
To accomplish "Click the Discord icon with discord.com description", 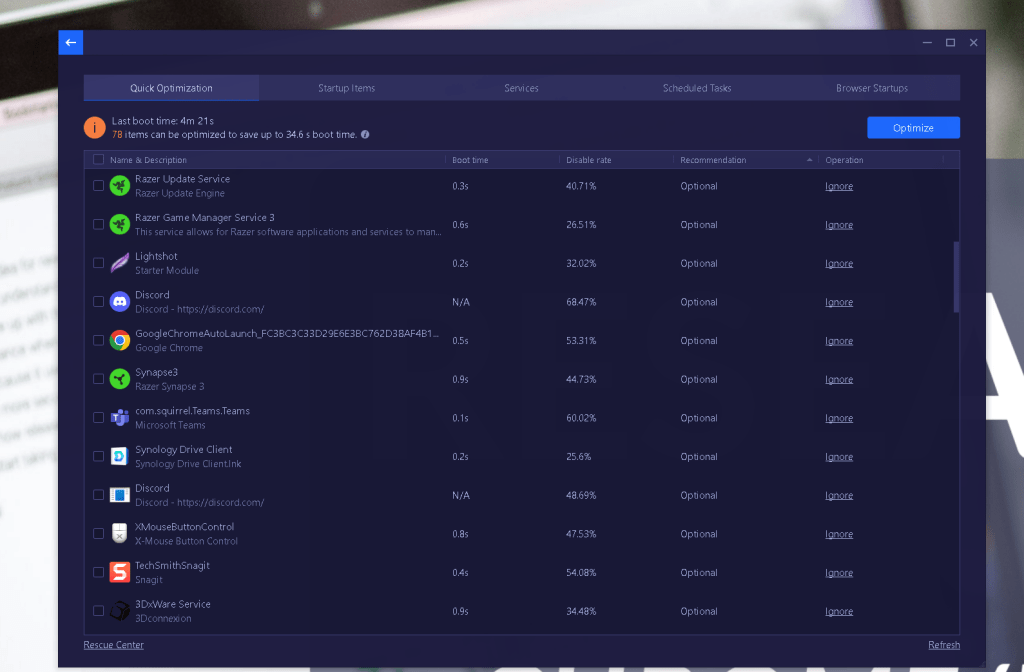I will (x=120, y=302).
